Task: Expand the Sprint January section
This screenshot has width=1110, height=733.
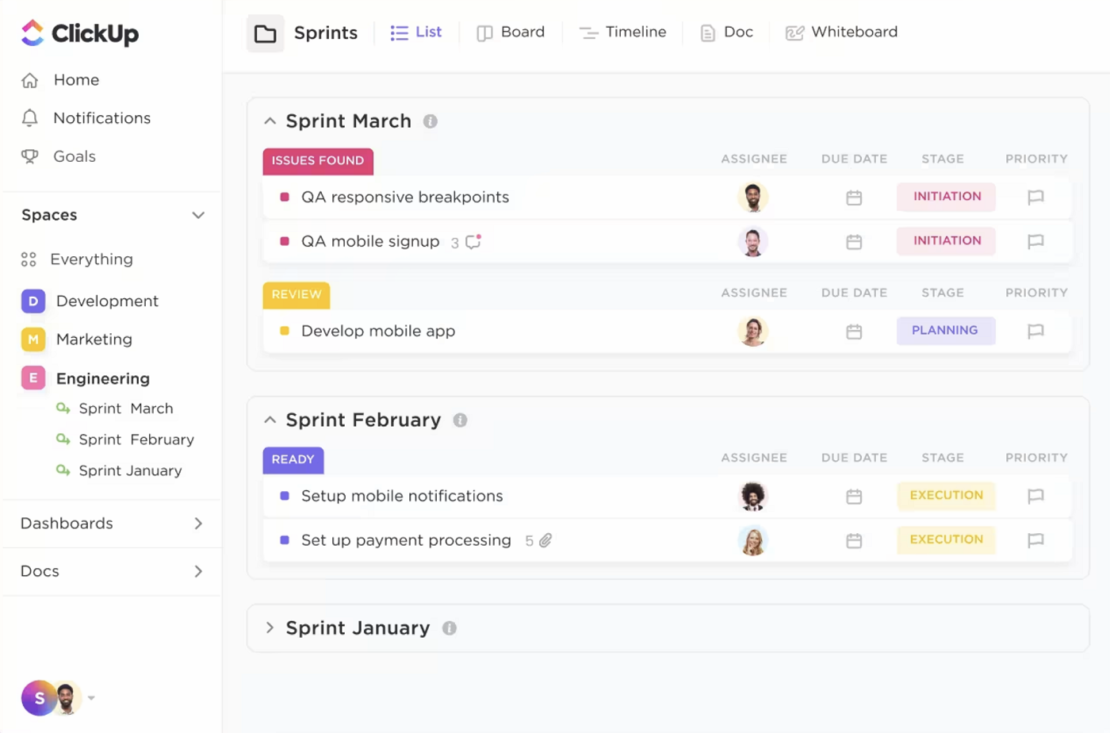Action: click(268, 628)
